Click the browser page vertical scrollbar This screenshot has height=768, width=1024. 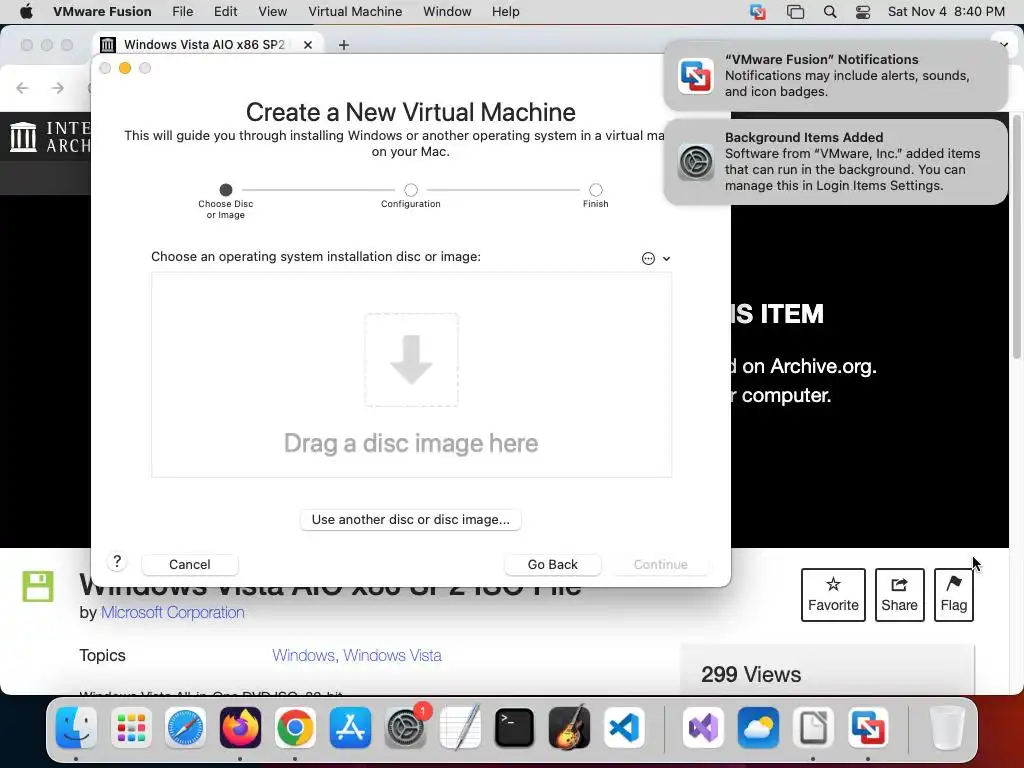point(1016,235)
